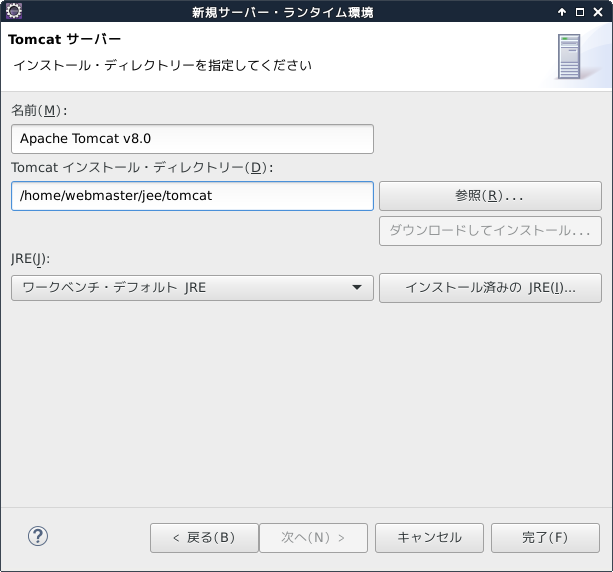Cancel the dialog with キャンセル

tap(429, 538)
